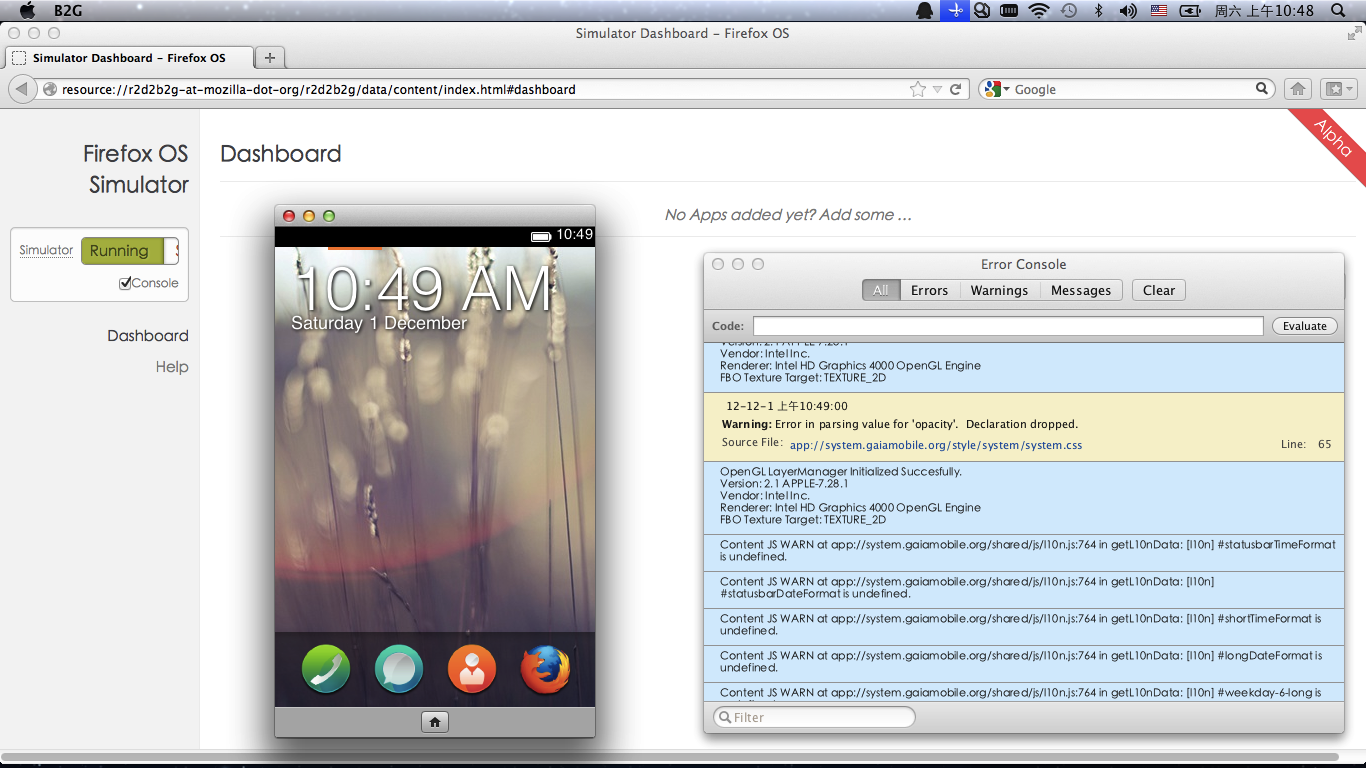Open the Messages app in simulator
The image size is (1366, 768).
399,669
